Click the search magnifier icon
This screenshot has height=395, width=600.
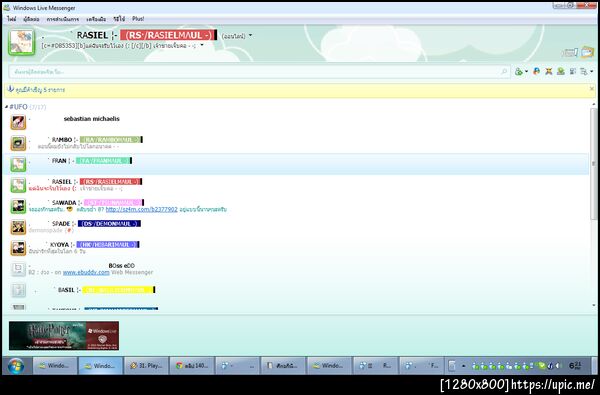[504, 71]
